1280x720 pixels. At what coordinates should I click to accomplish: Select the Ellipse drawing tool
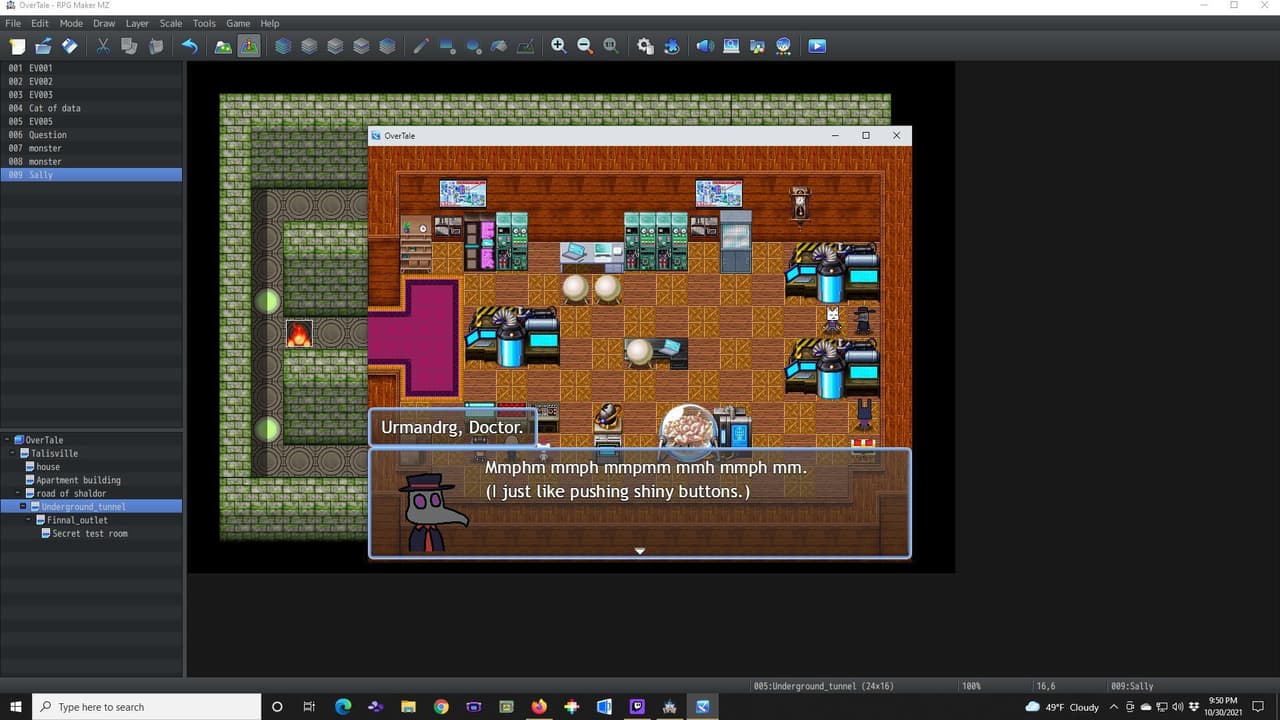point(473,46)
